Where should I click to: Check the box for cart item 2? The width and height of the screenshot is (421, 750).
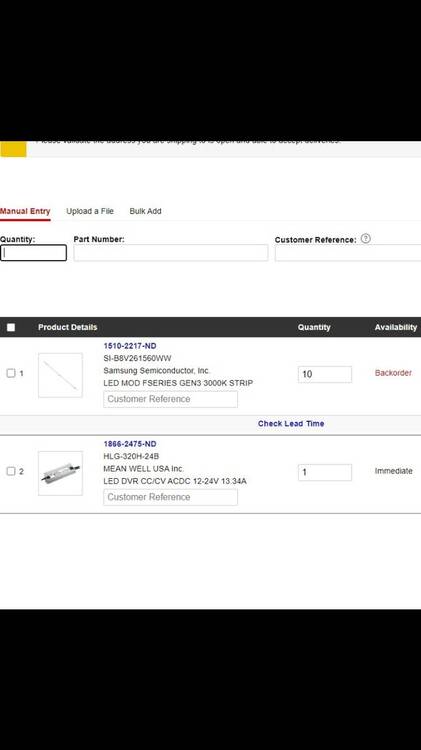click(x=11, y=471)
